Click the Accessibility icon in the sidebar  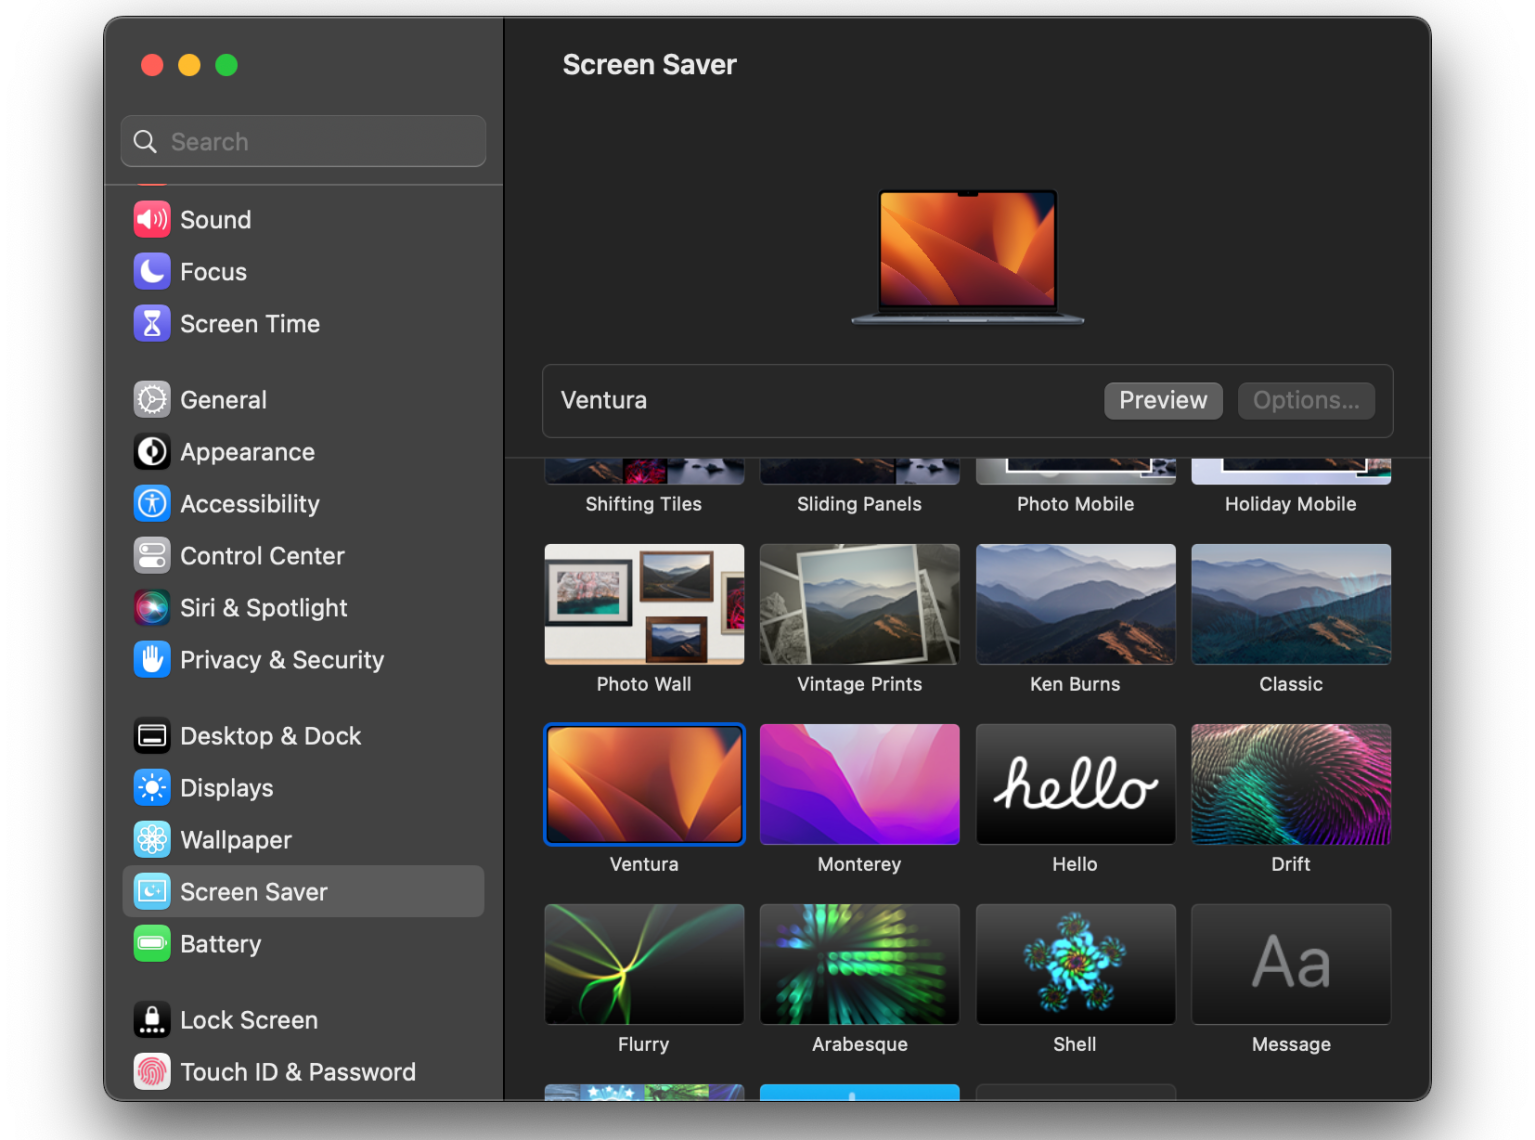[x=152, y=504]
